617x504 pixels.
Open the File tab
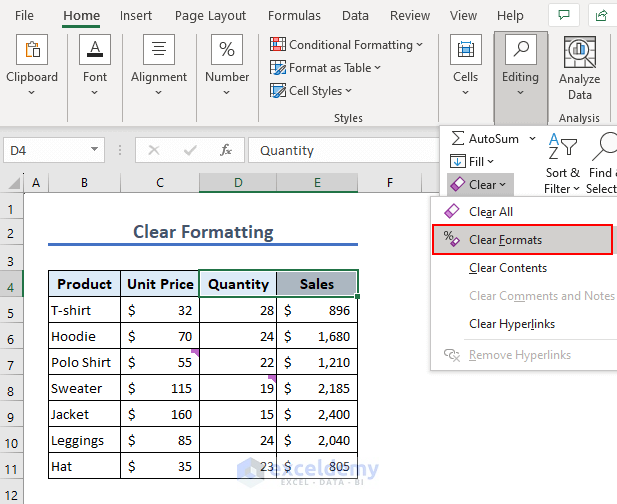(24, 16)
